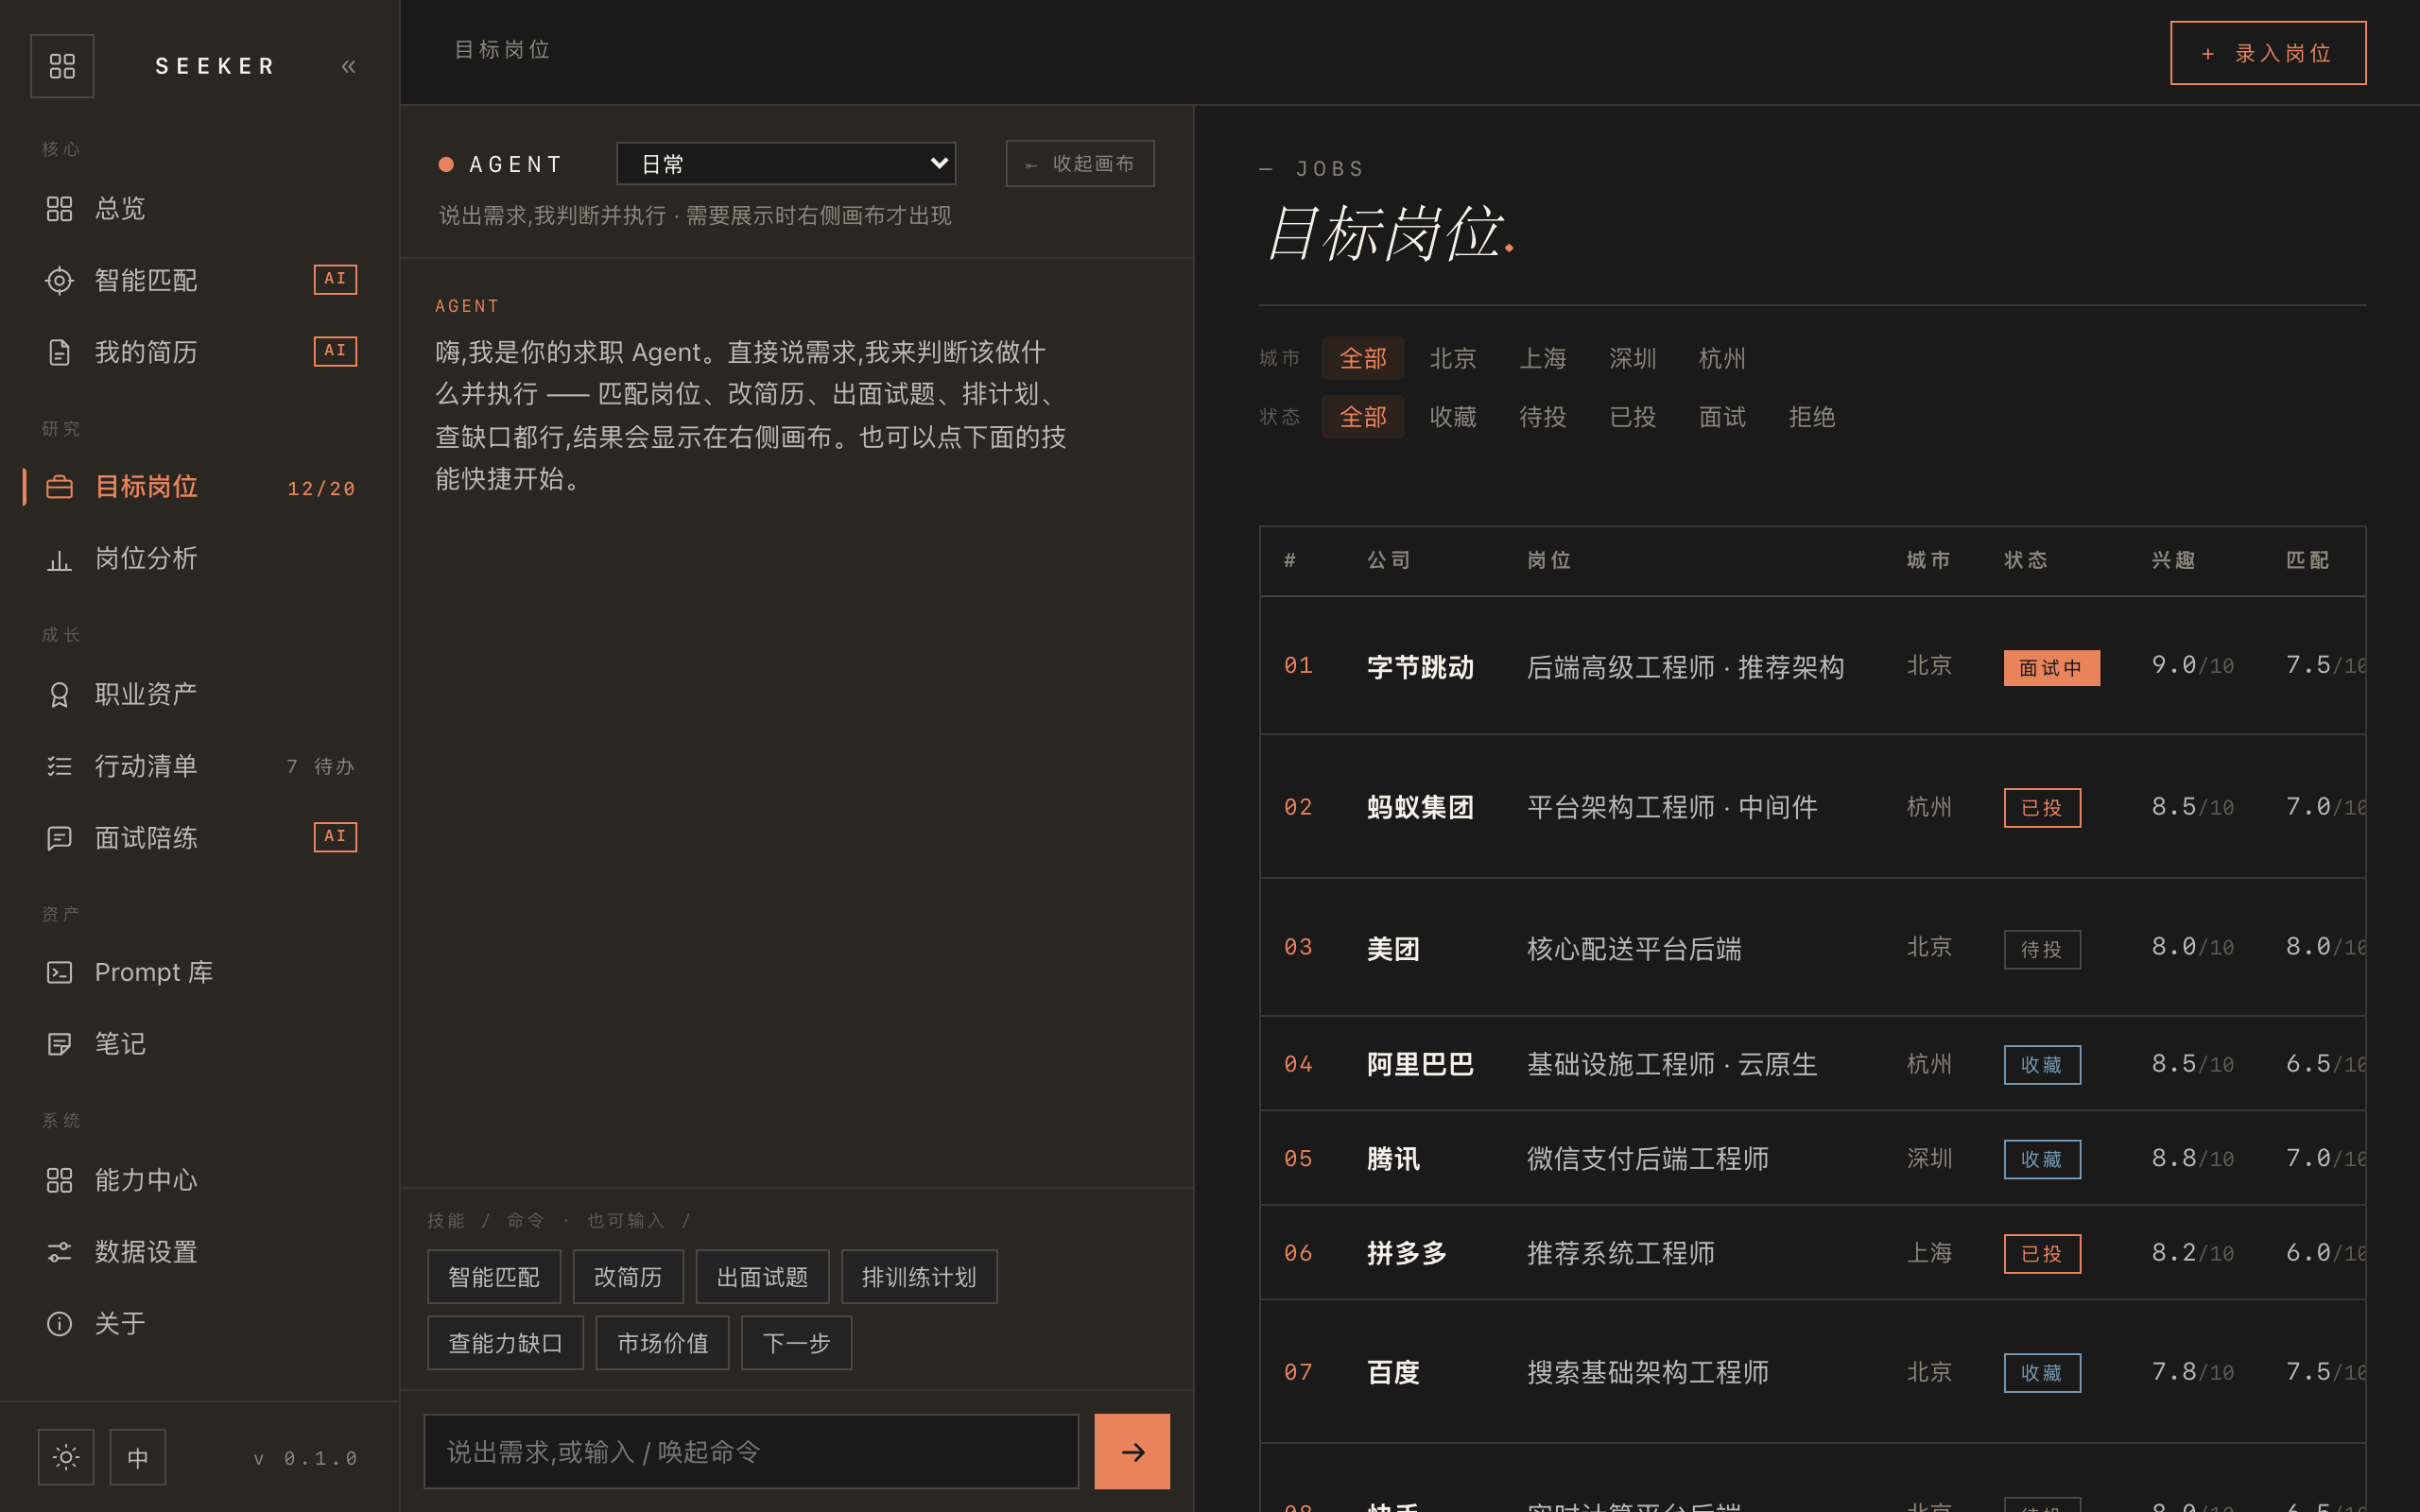Select the 推荐系统工程师 job title
Screen dimensions: 2420x1512
tap(1621, 1253)
